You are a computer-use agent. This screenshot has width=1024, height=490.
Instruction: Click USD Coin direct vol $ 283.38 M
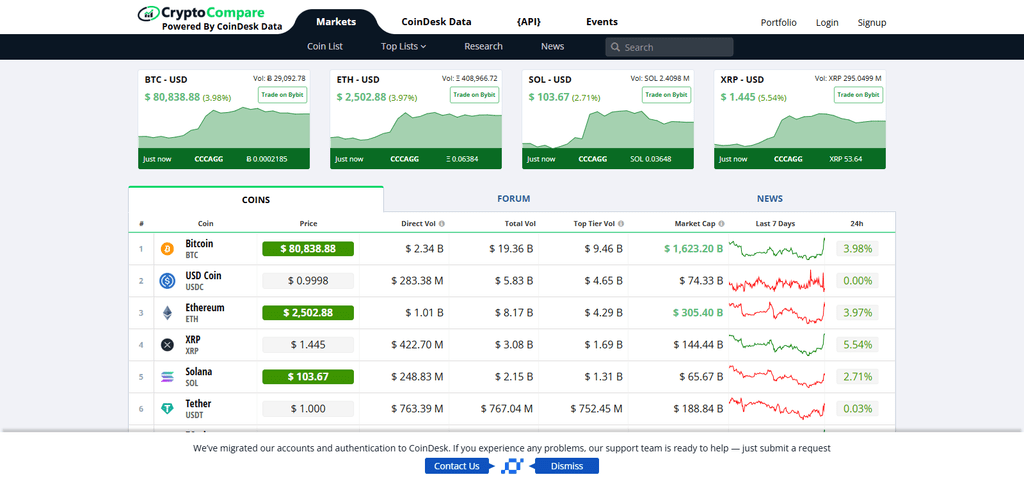(x=417, y=281)
